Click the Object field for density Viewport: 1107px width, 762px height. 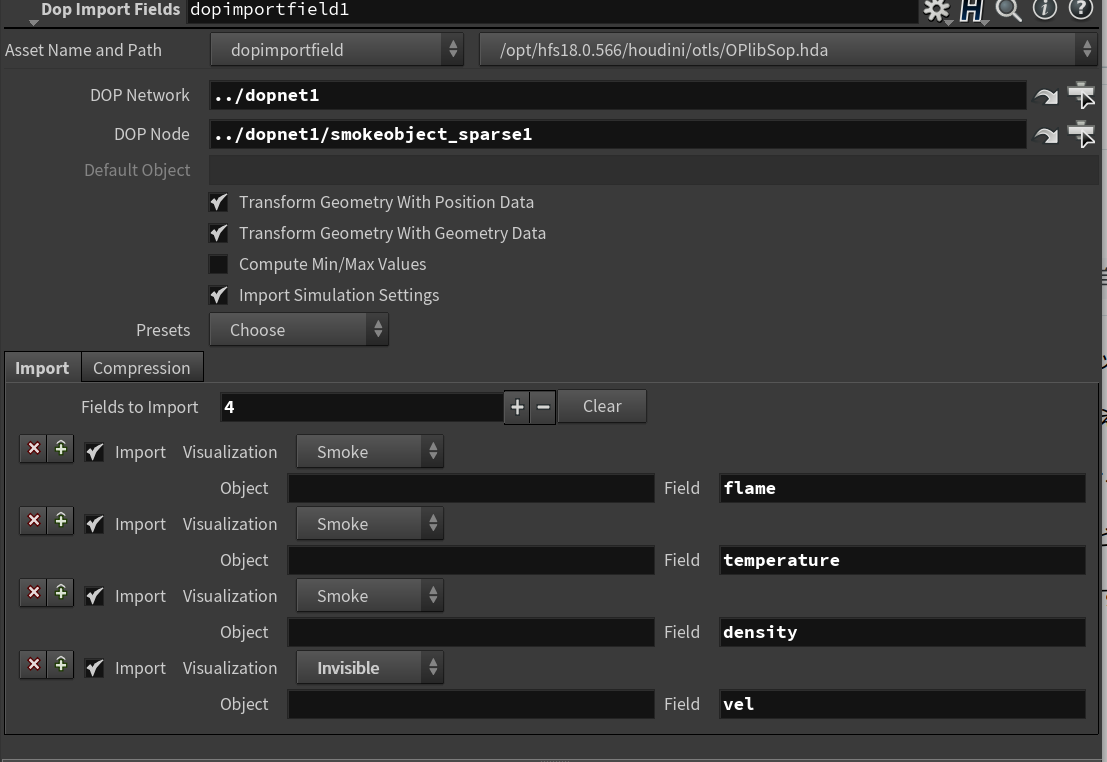(x=471, y=633)
